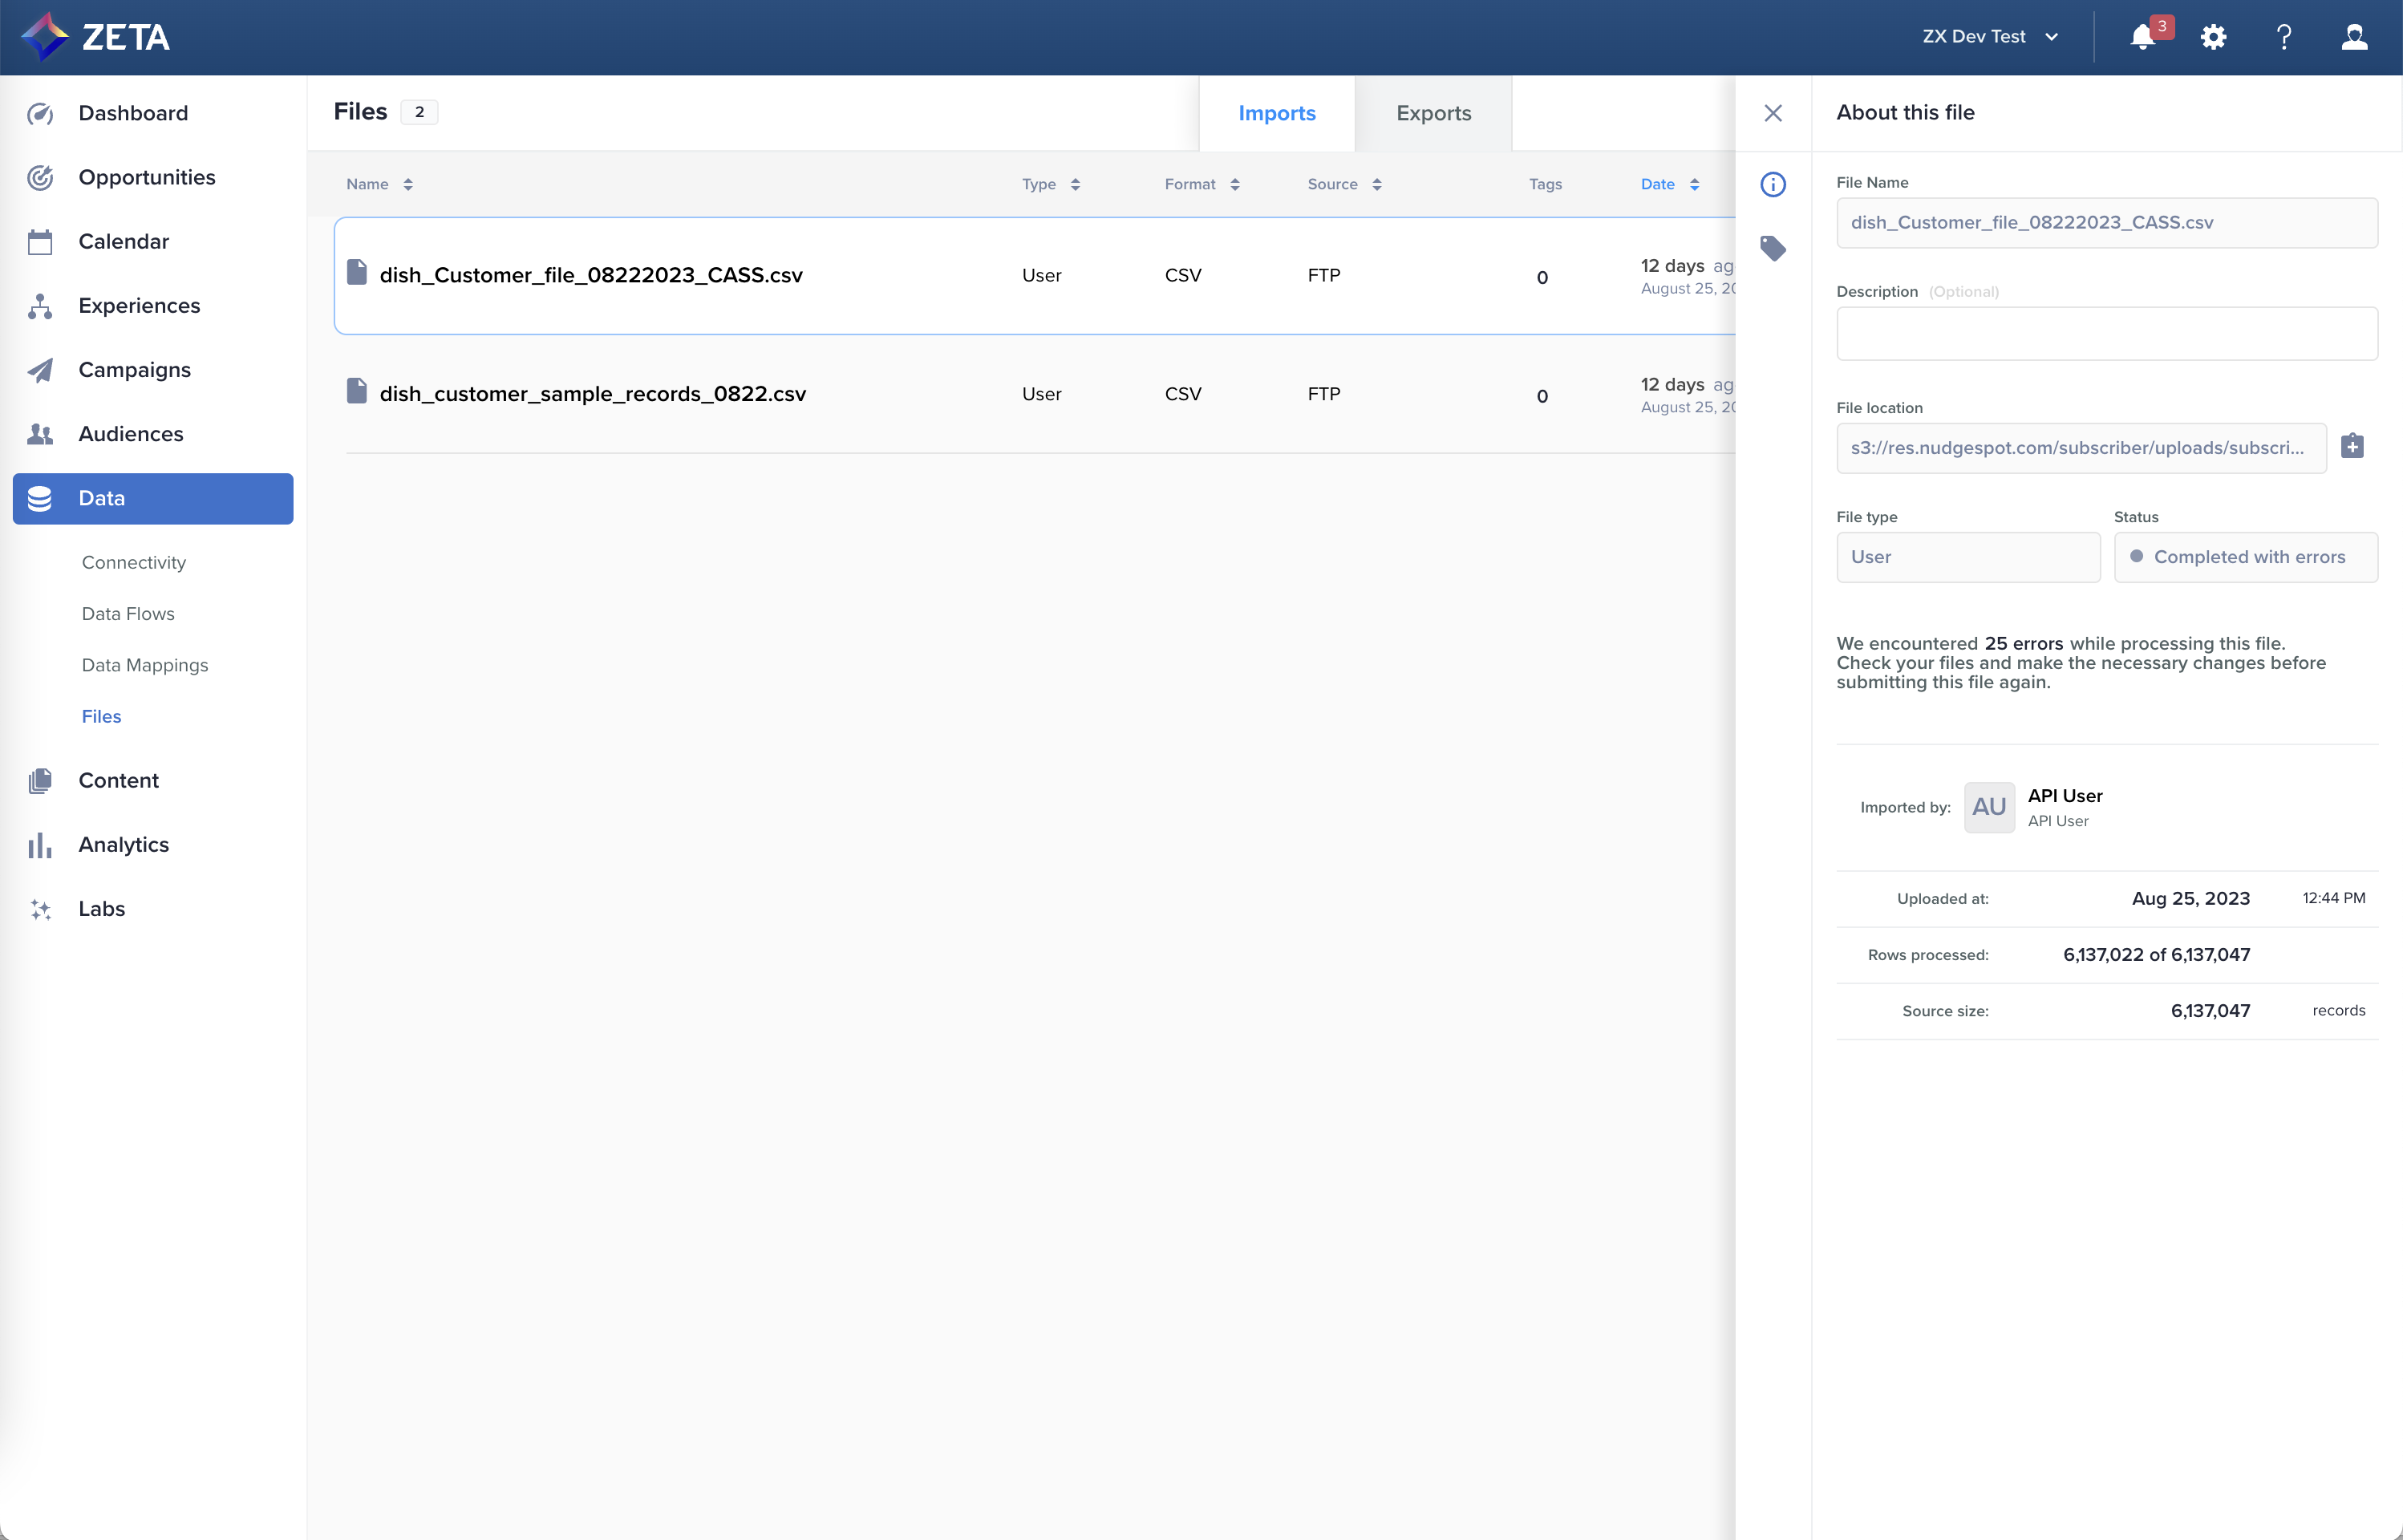Open the tags panel icon
The width and height of the screenshot is (2403, 1540).
1772,248
